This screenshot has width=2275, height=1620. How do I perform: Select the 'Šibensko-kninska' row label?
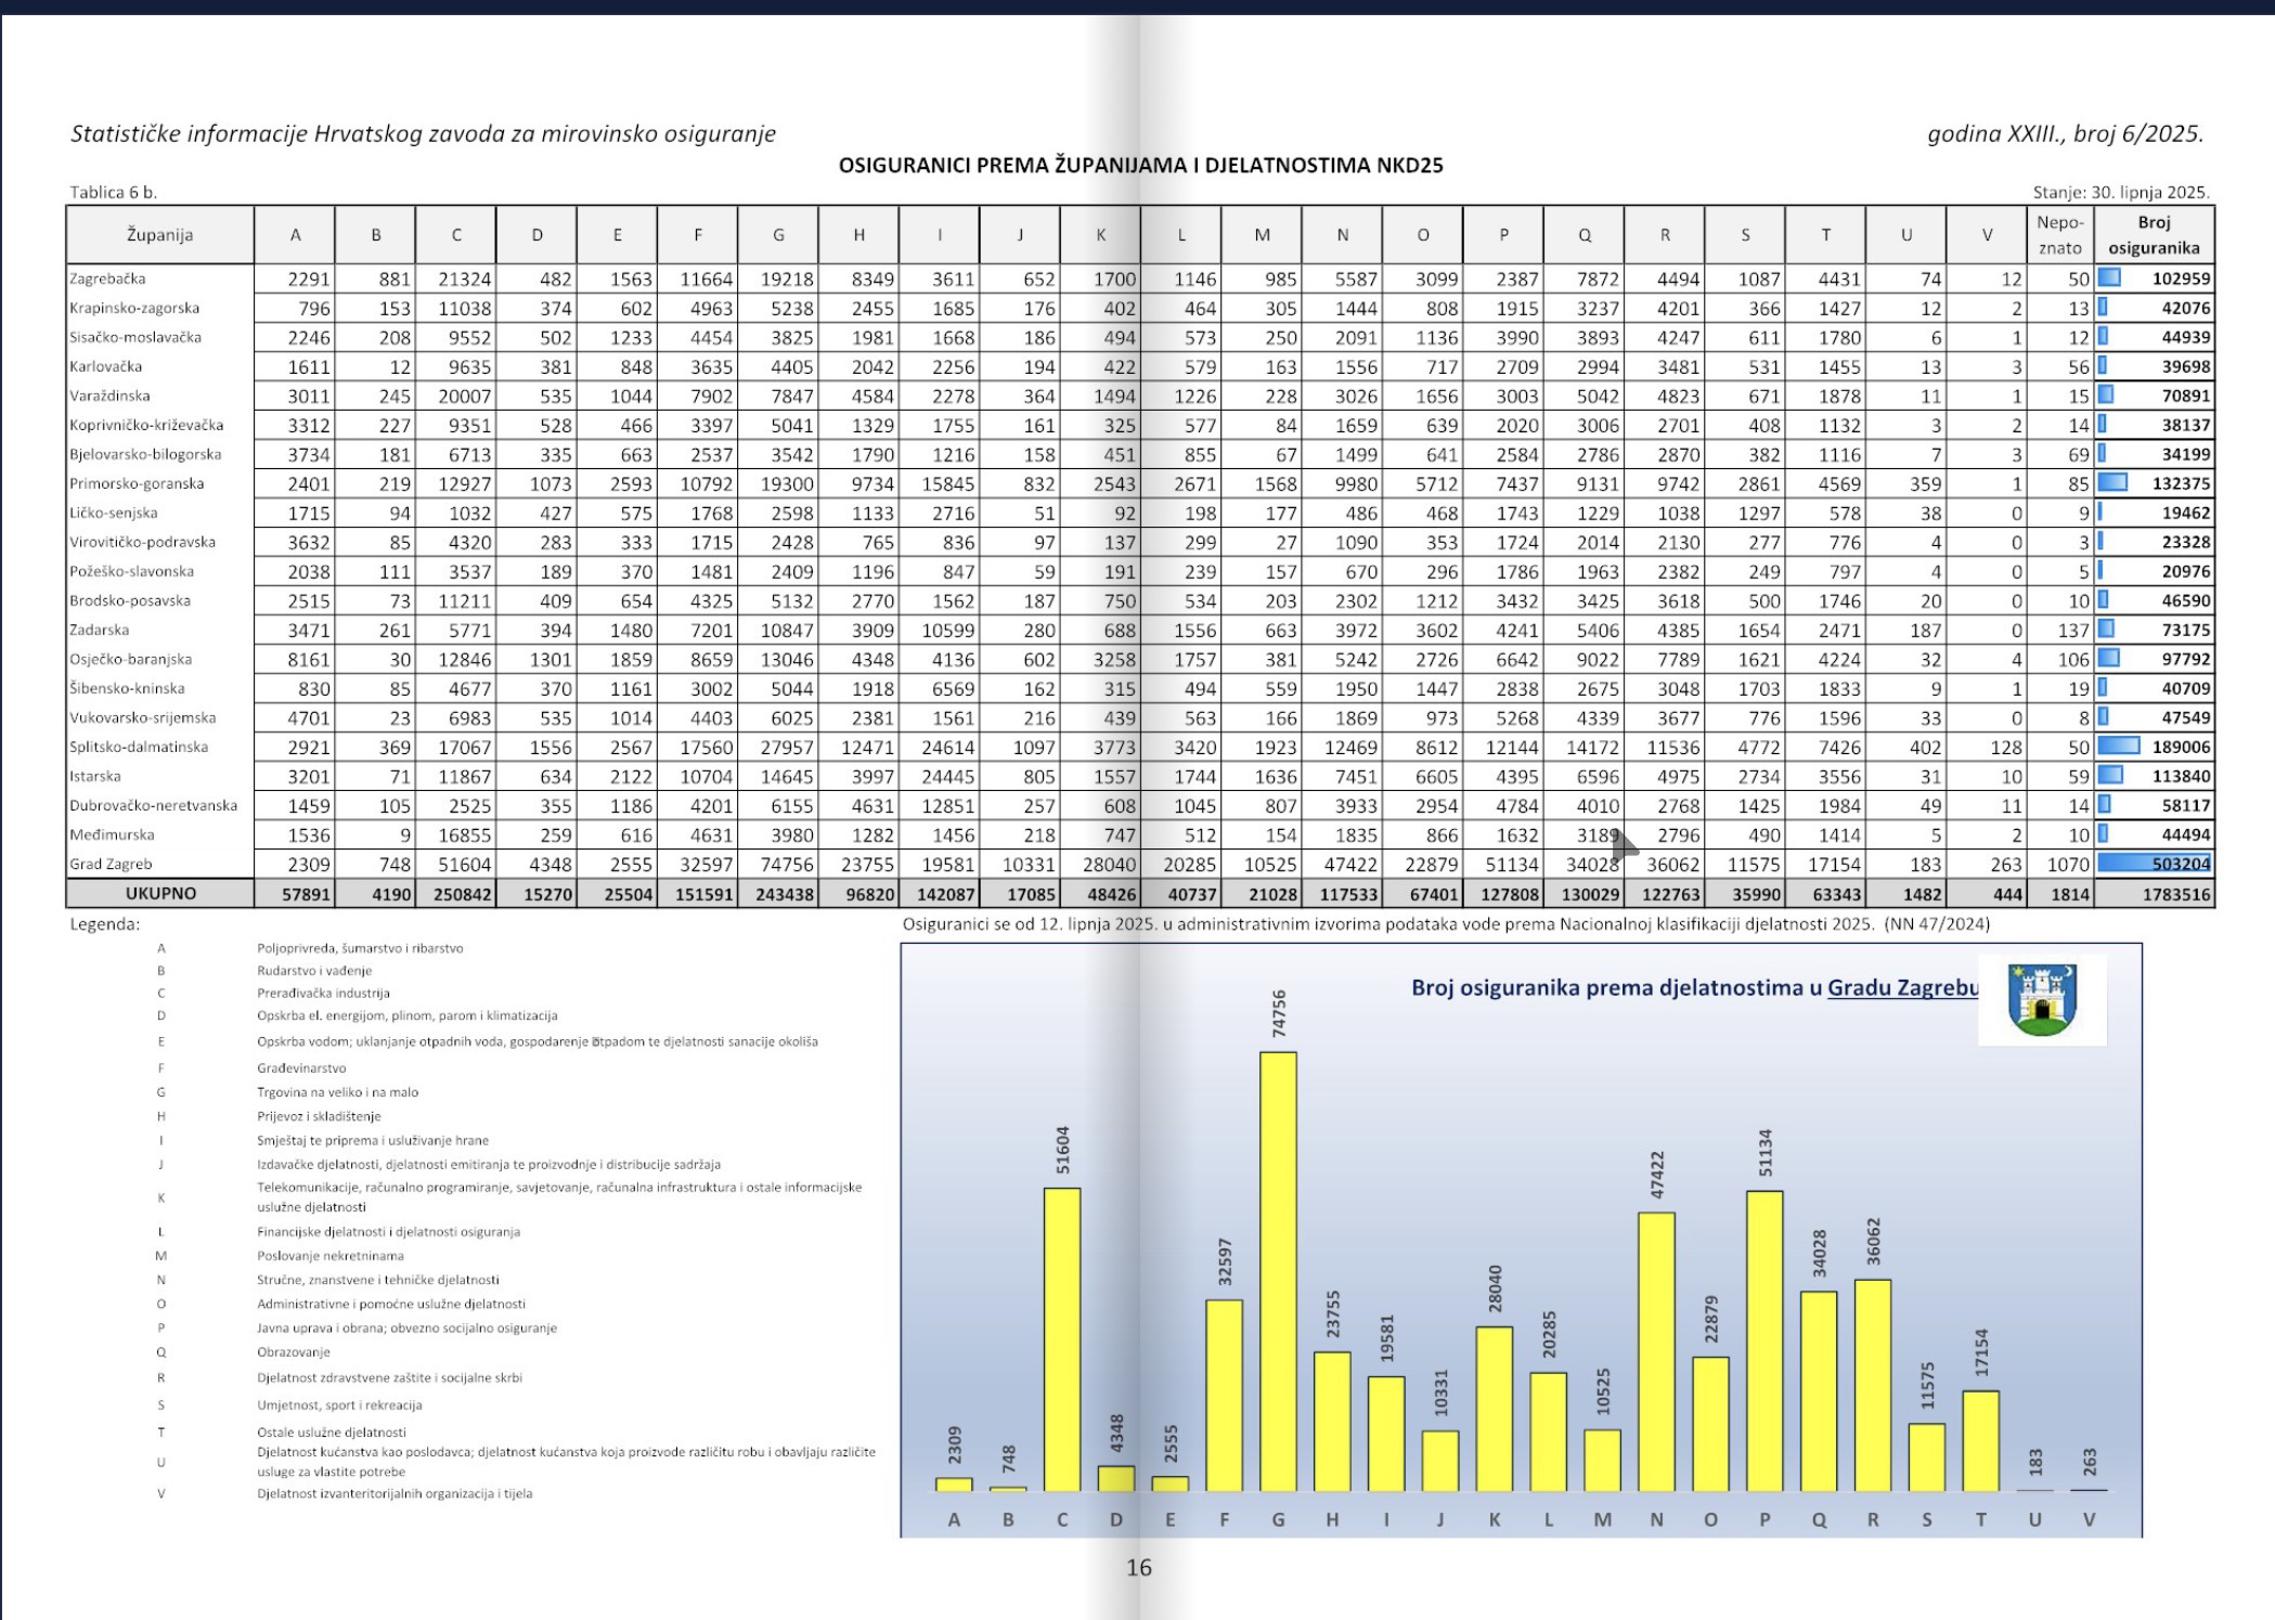point(127,688)
